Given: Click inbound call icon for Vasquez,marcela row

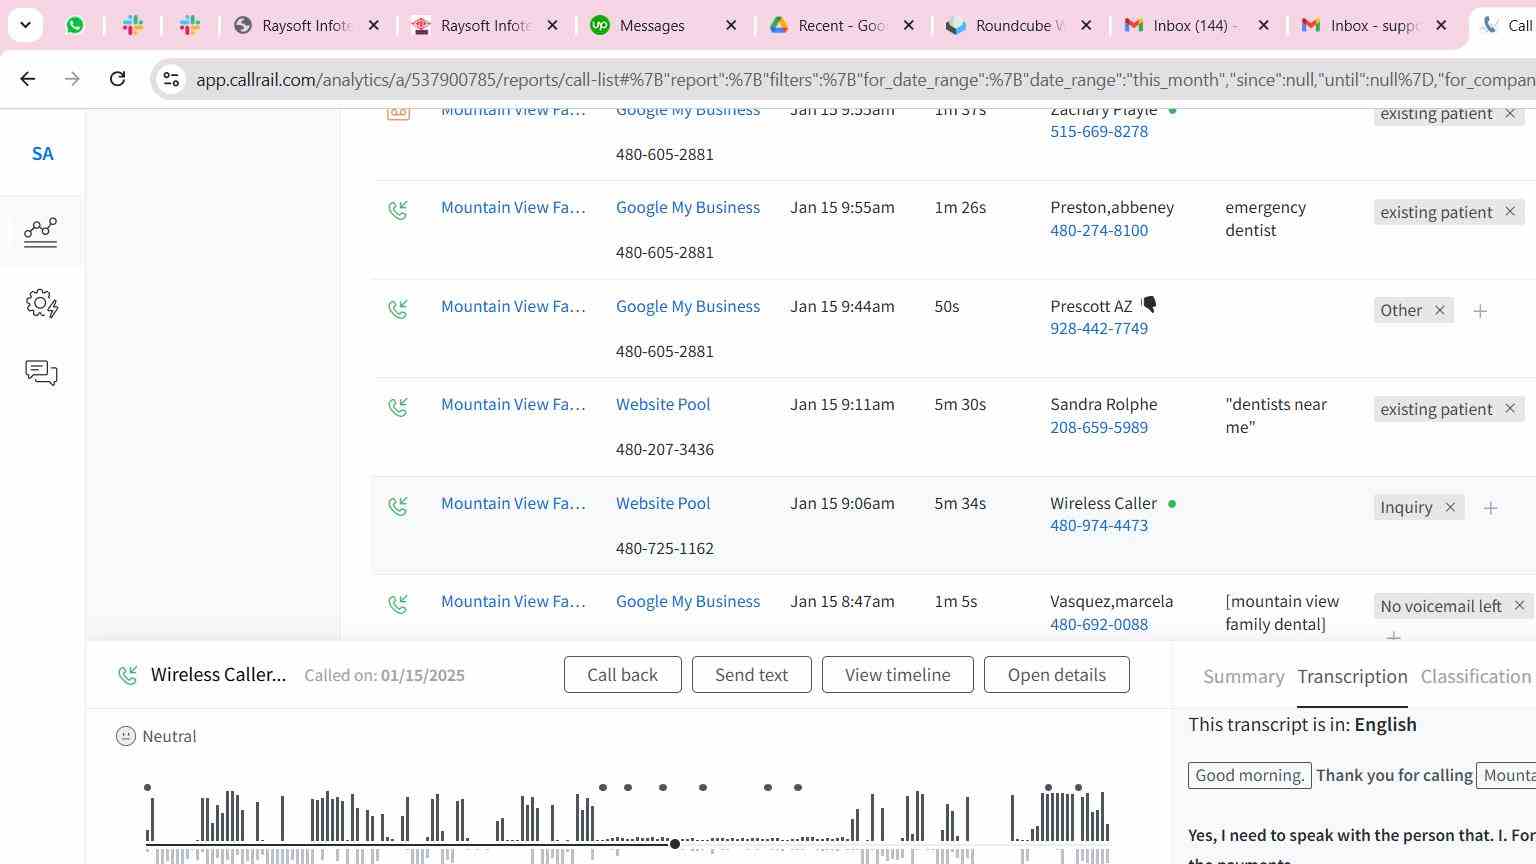Looking at the screenshot, I should click(398, 604).
